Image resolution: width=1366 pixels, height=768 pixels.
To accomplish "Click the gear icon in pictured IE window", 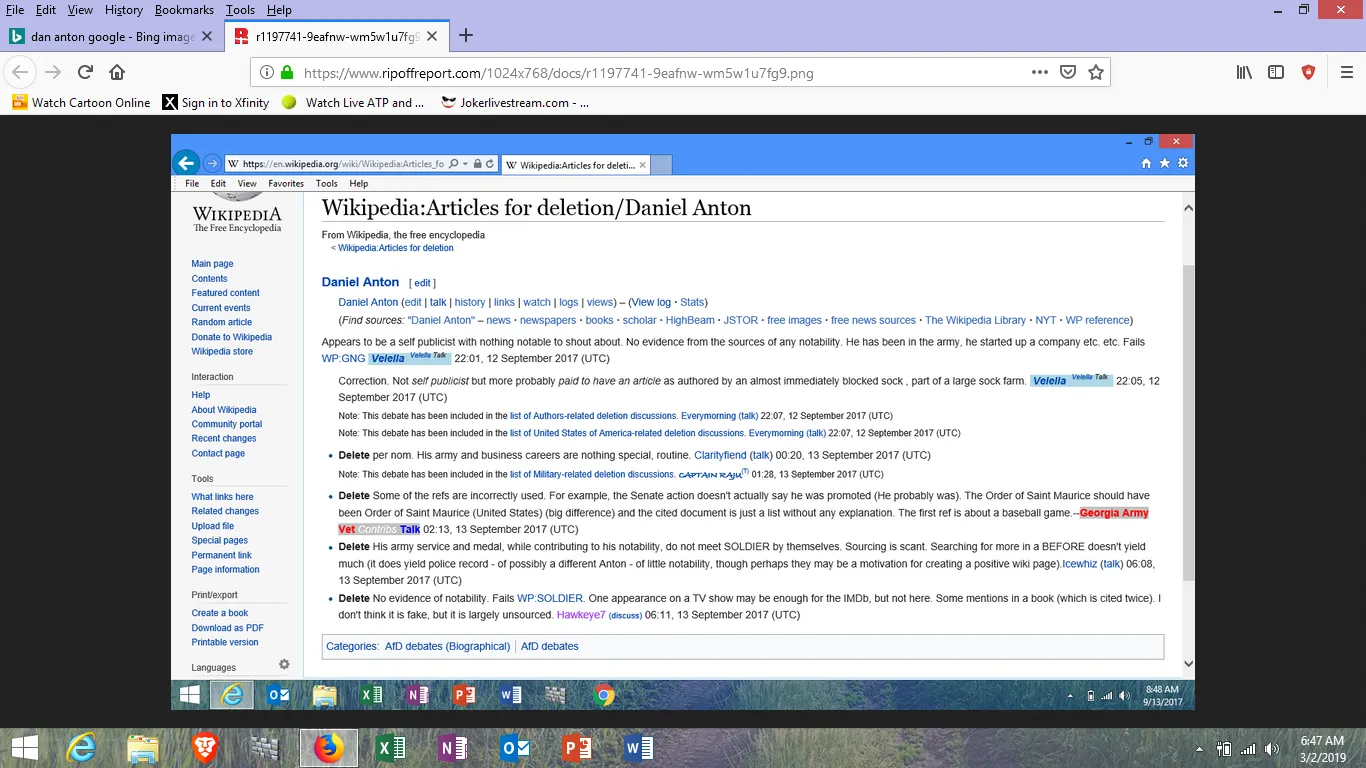I will (1183, 163).
